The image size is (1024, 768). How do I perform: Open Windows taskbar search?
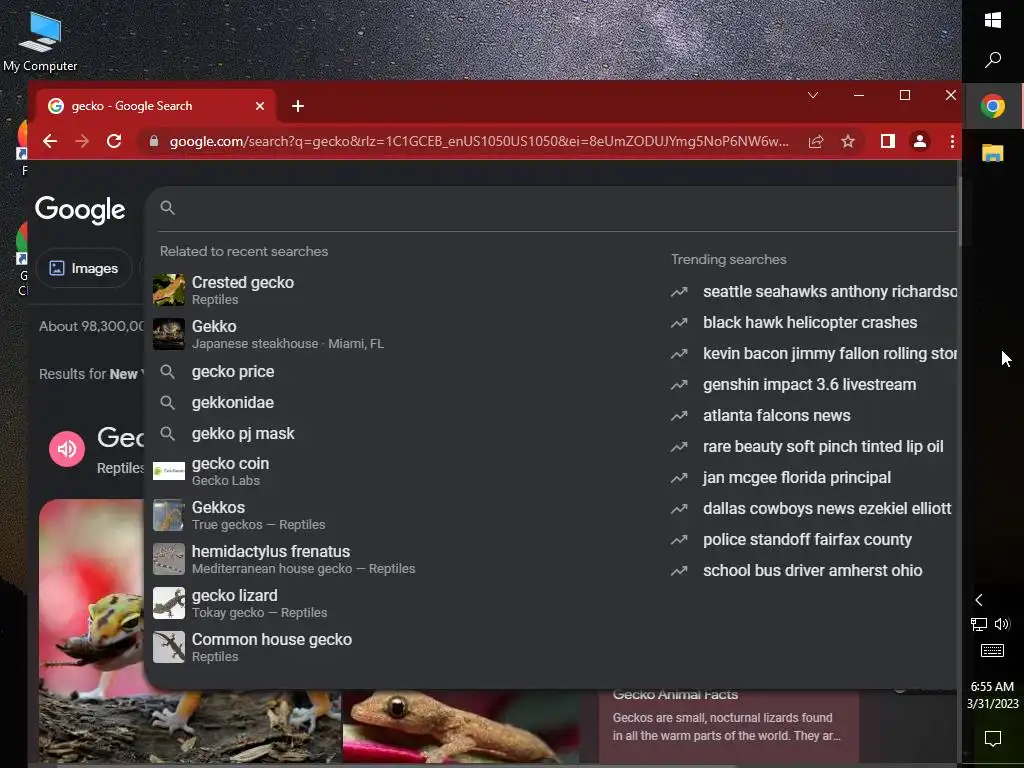click(x=993, y=60)
